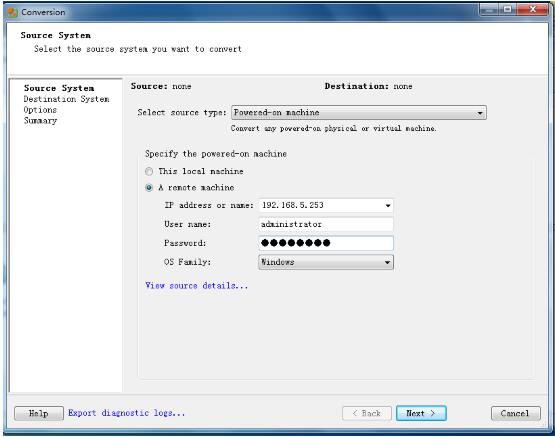Click the Back button
Viewport: 555px width, 437px height.
367,413
